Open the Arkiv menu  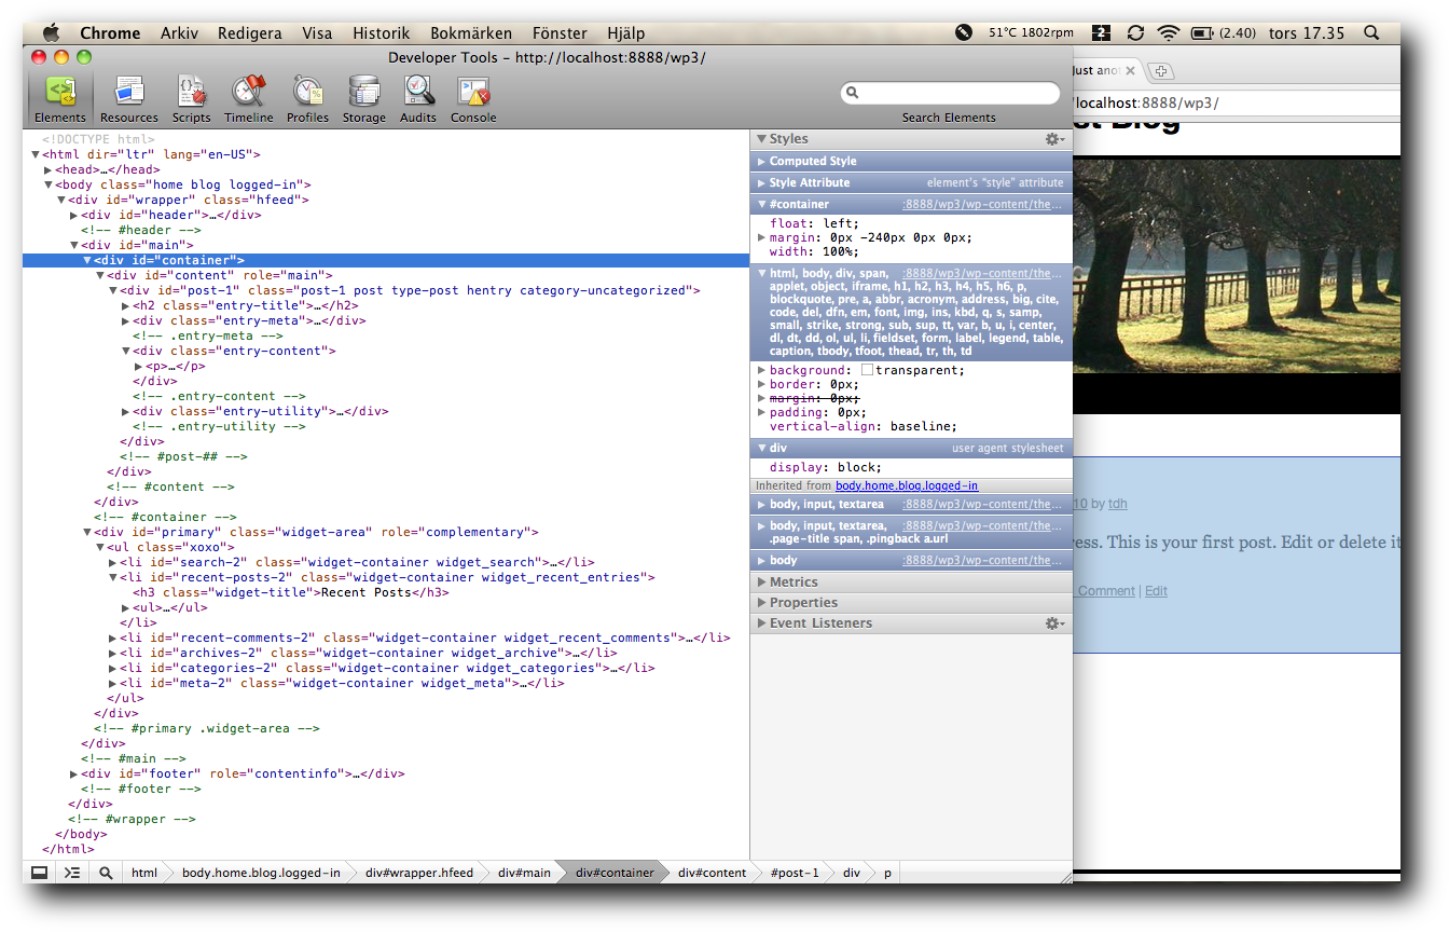[179, 33]
